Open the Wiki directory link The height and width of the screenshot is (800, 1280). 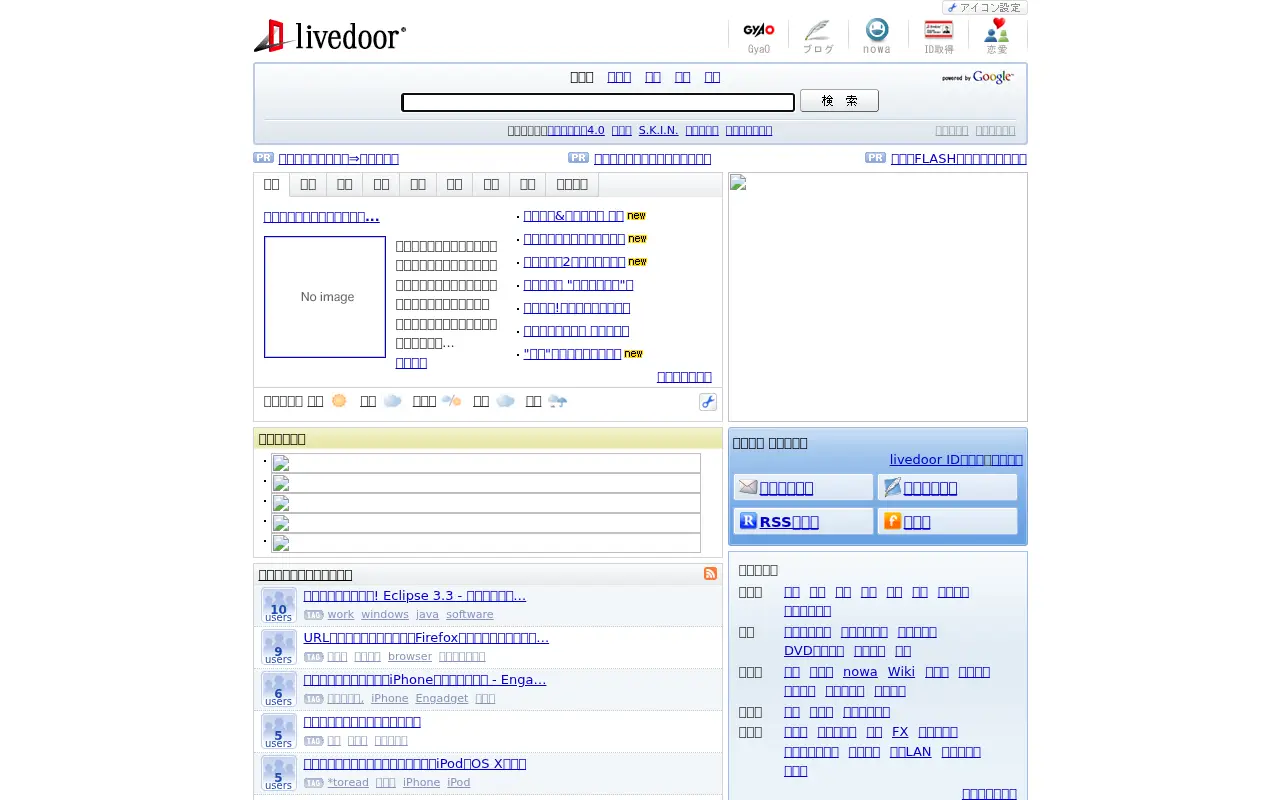[901, 672]
